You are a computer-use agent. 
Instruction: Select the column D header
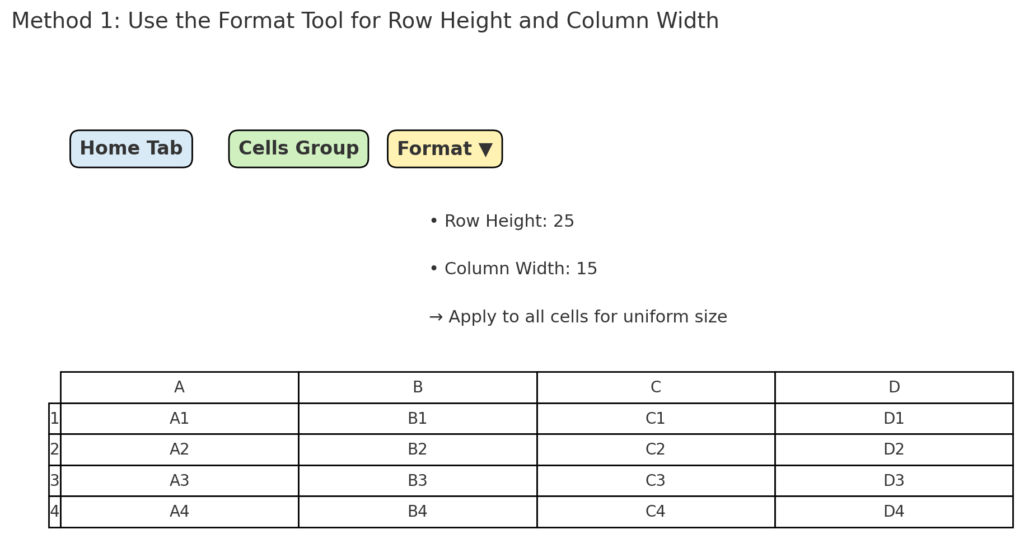[894, 387]
